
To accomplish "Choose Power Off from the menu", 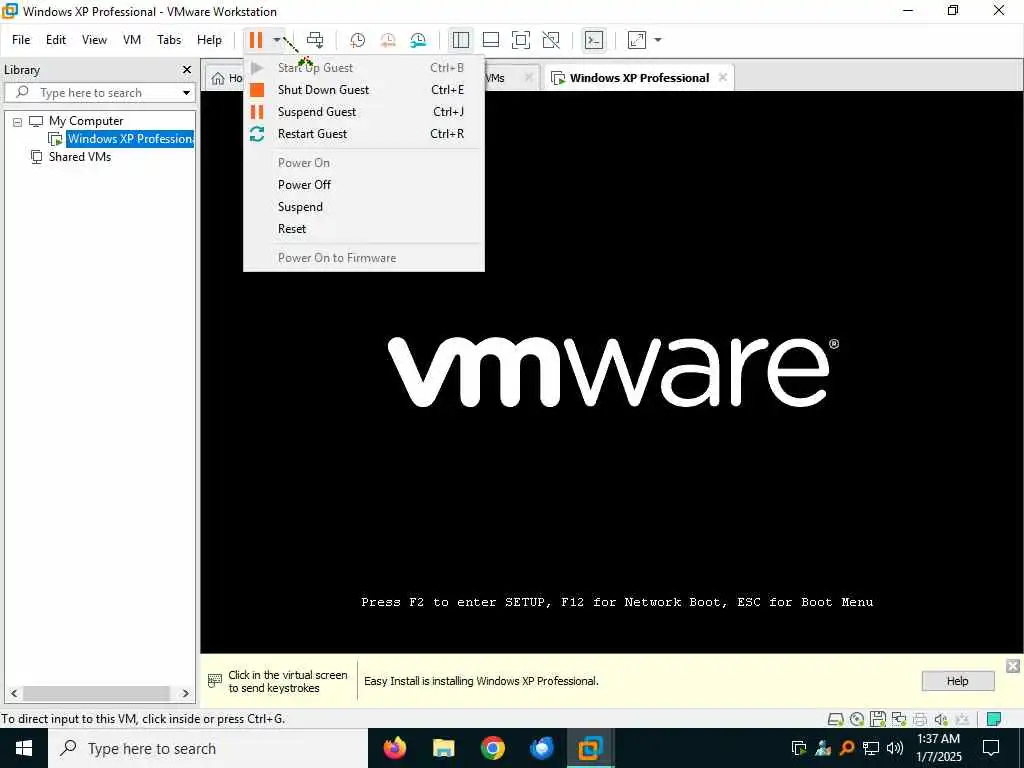I will click(x=364, y=185).
